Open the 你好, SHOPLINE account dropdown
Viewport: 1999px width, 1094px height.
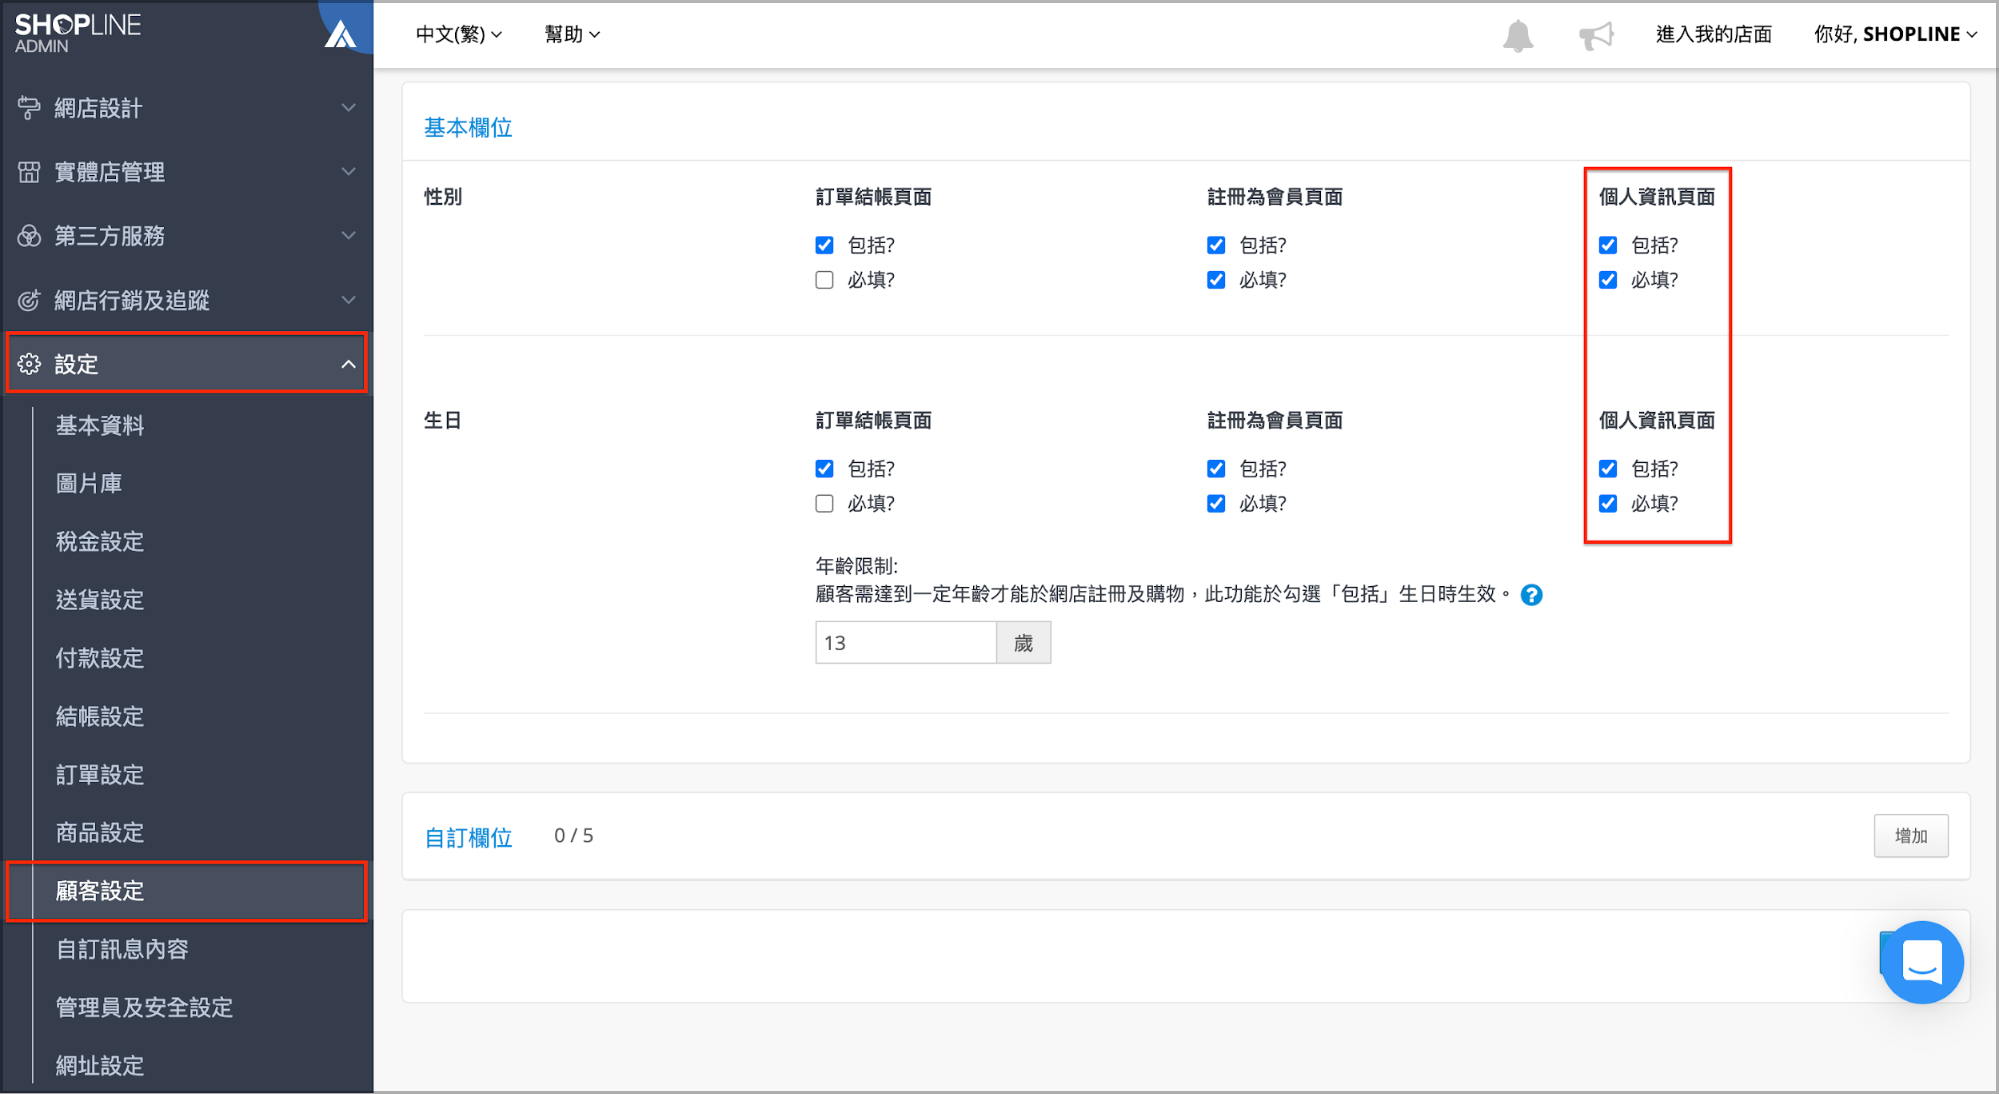pos(1896,34)
